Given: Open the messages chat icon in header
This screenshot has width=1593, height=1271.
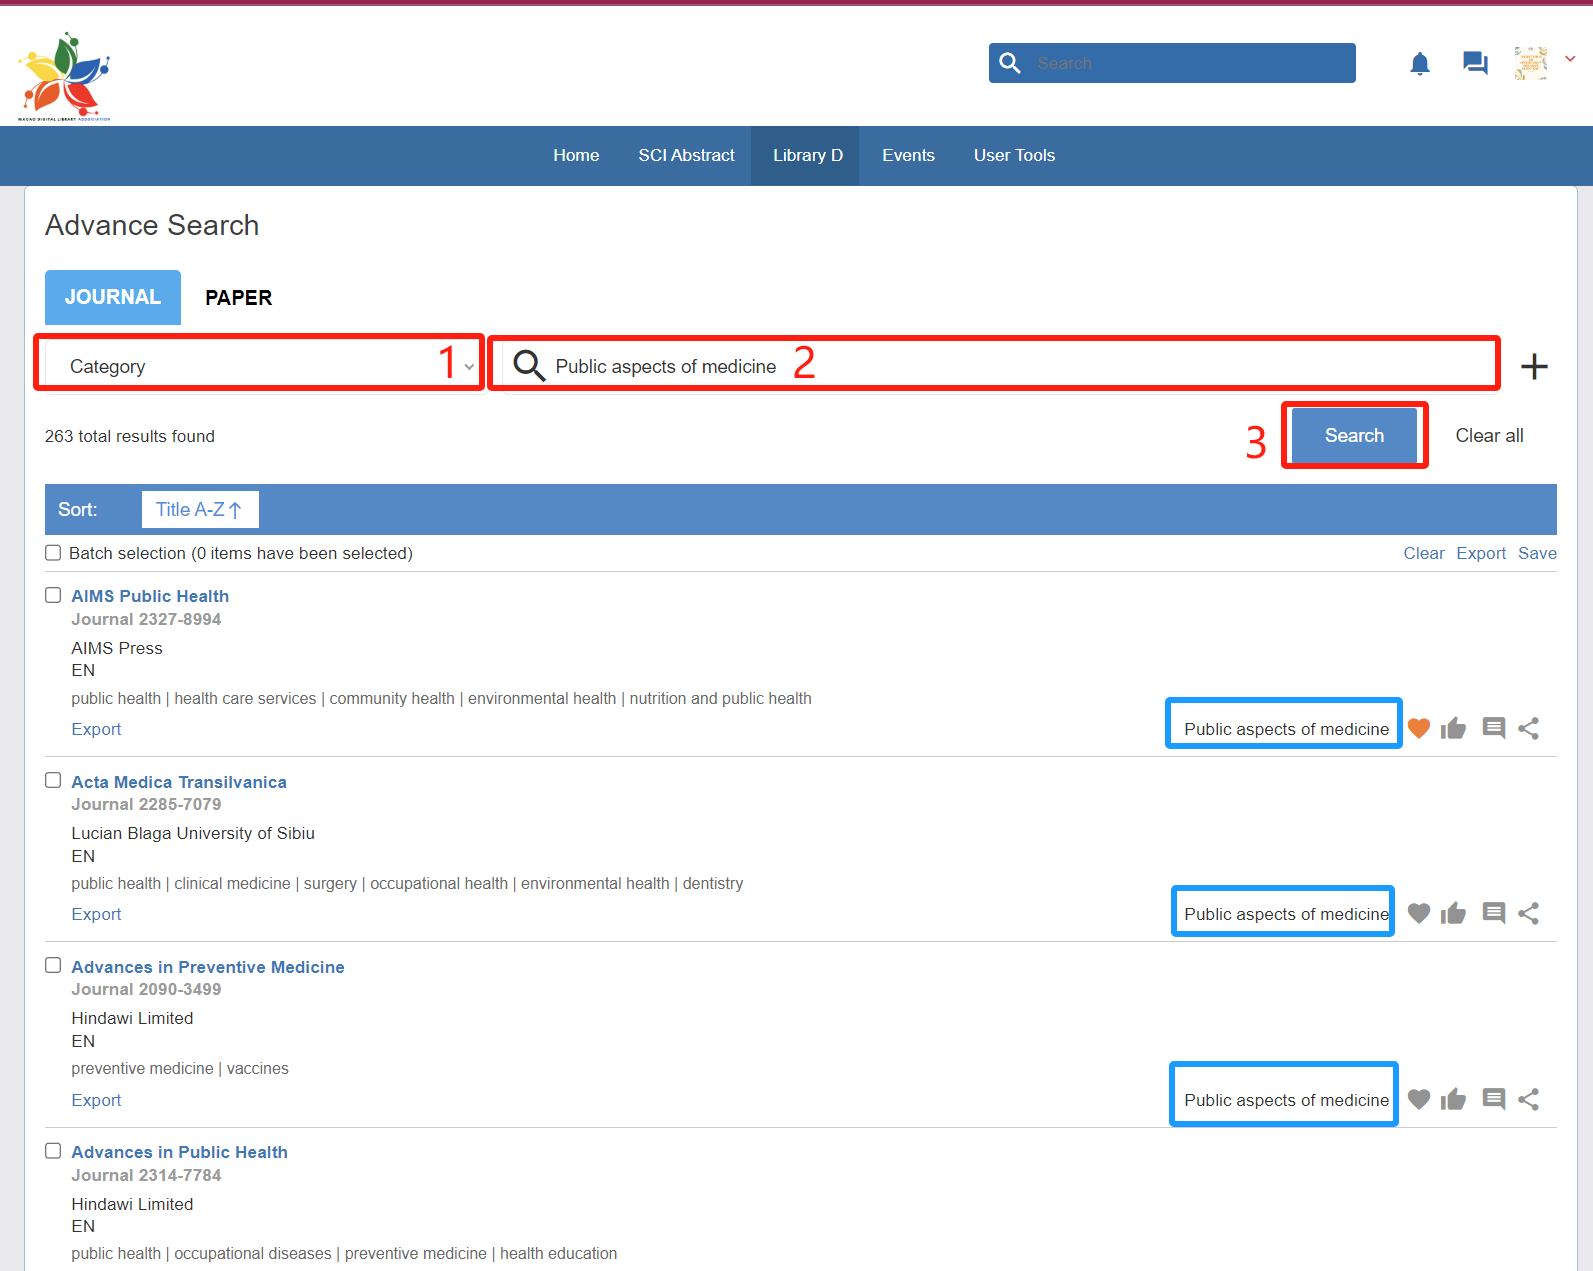Looking at the screenshot, I should click(1474, 64).
